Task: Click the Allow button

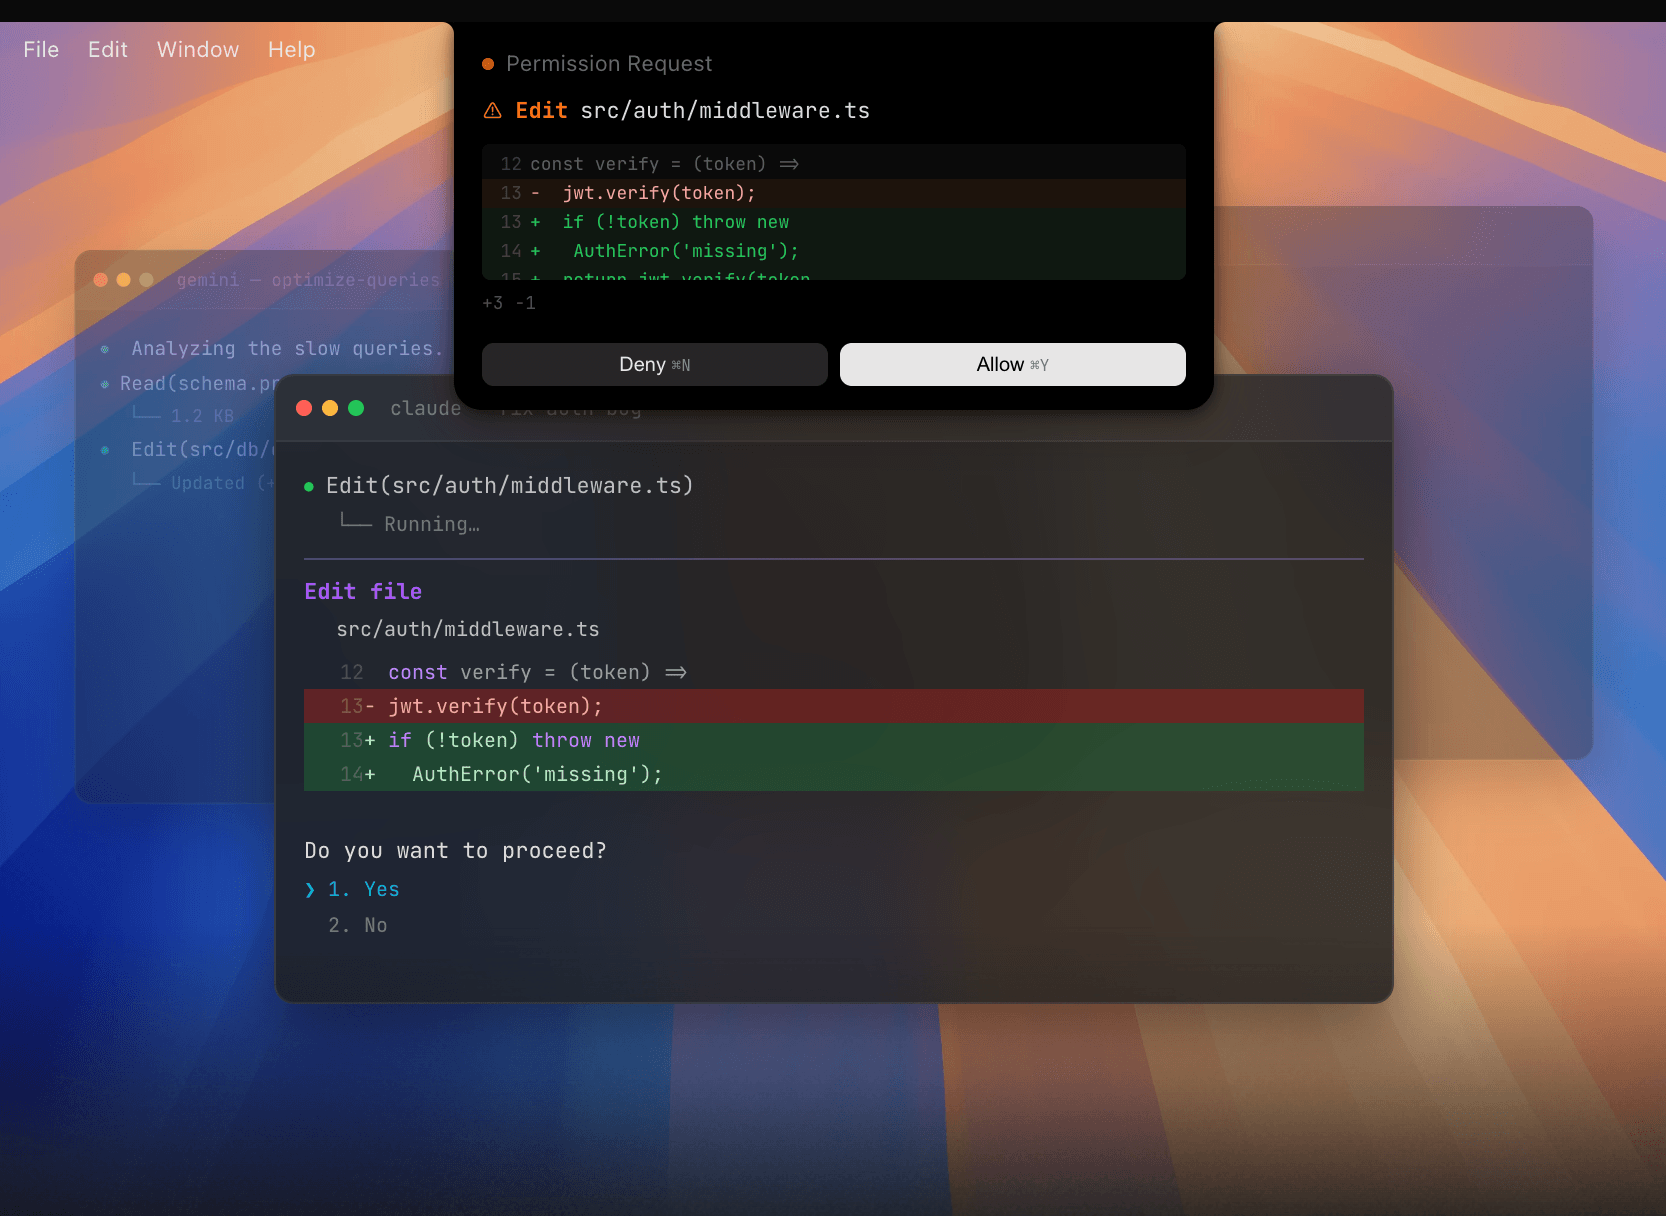Action: 1012,365
